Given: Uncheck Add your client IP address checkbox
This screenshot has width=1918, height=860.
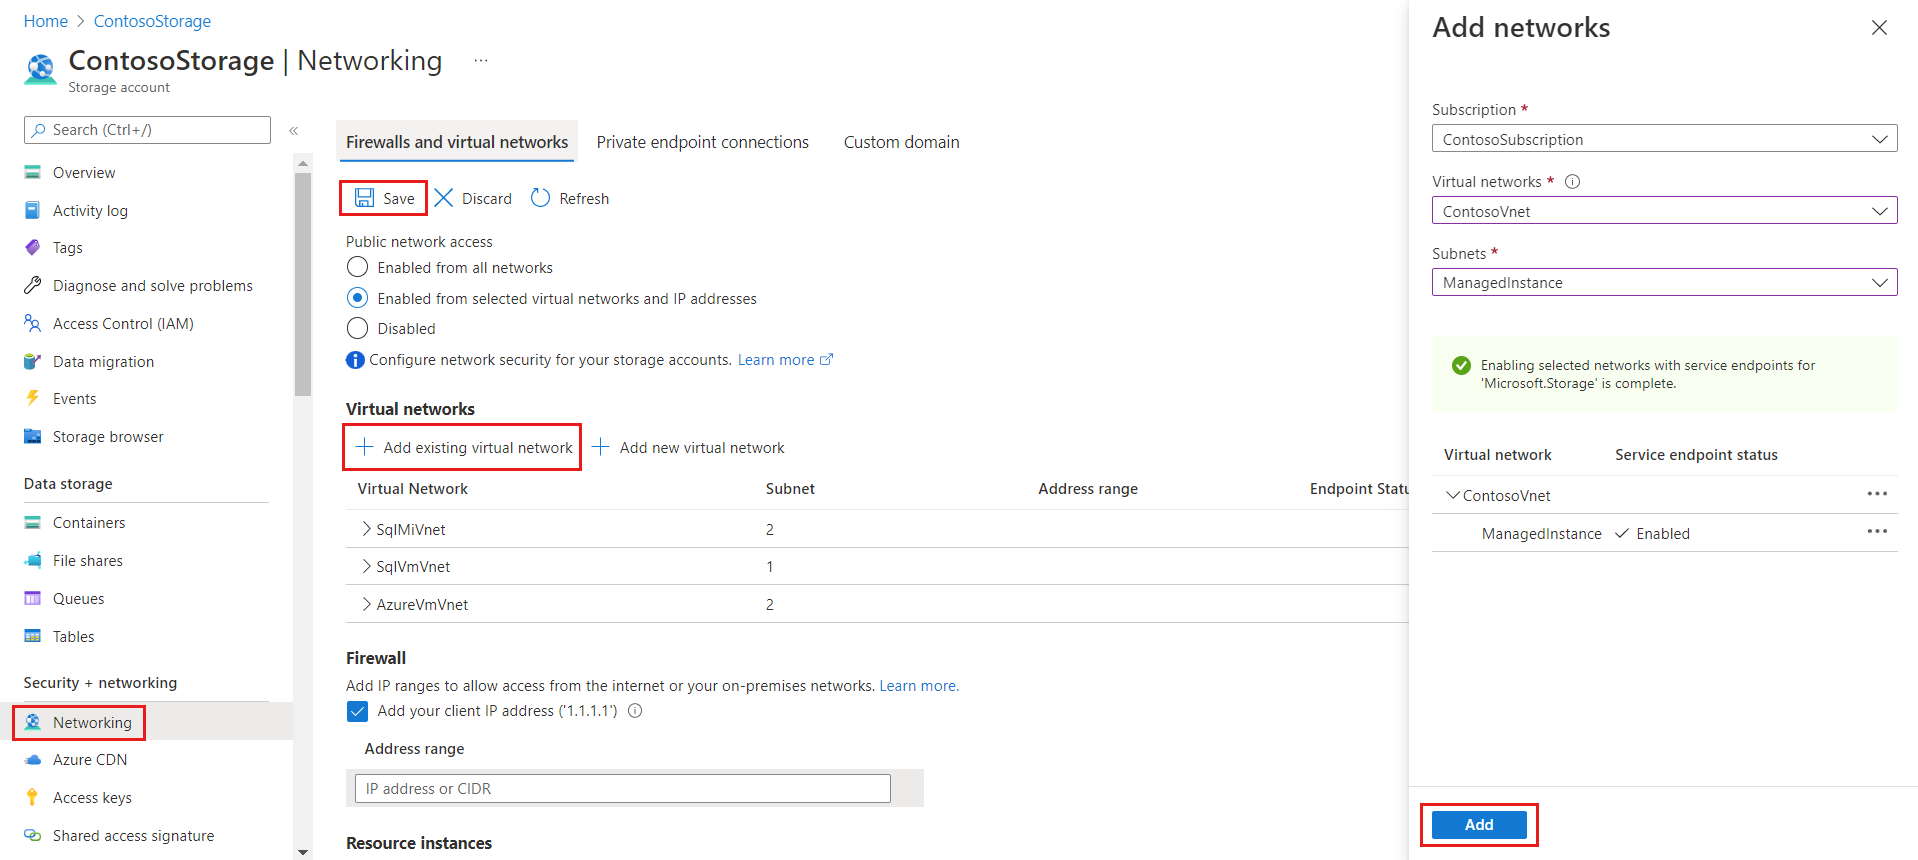Looking at the screenshot, I should pos(357,711).
